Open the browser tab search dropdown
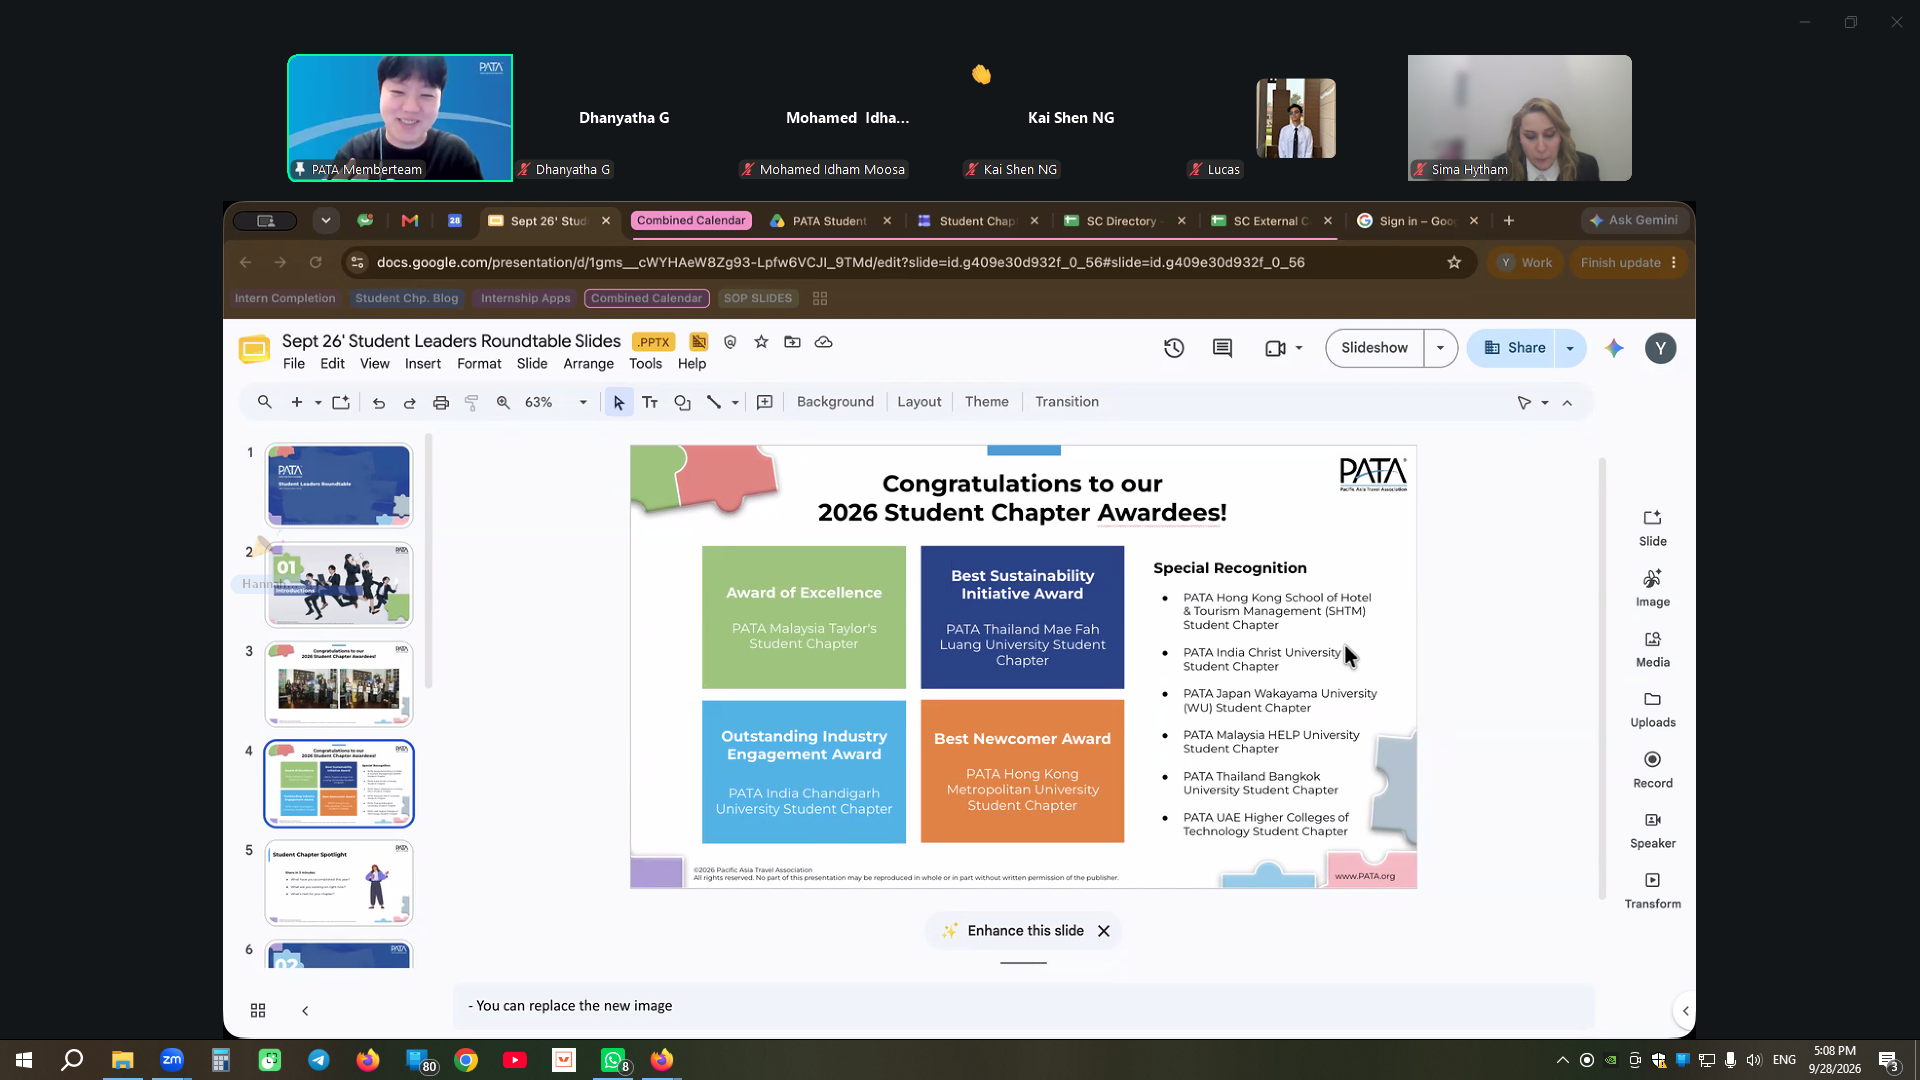Viewport: 1920px width, 1080px height. click(x=325, y=221)
